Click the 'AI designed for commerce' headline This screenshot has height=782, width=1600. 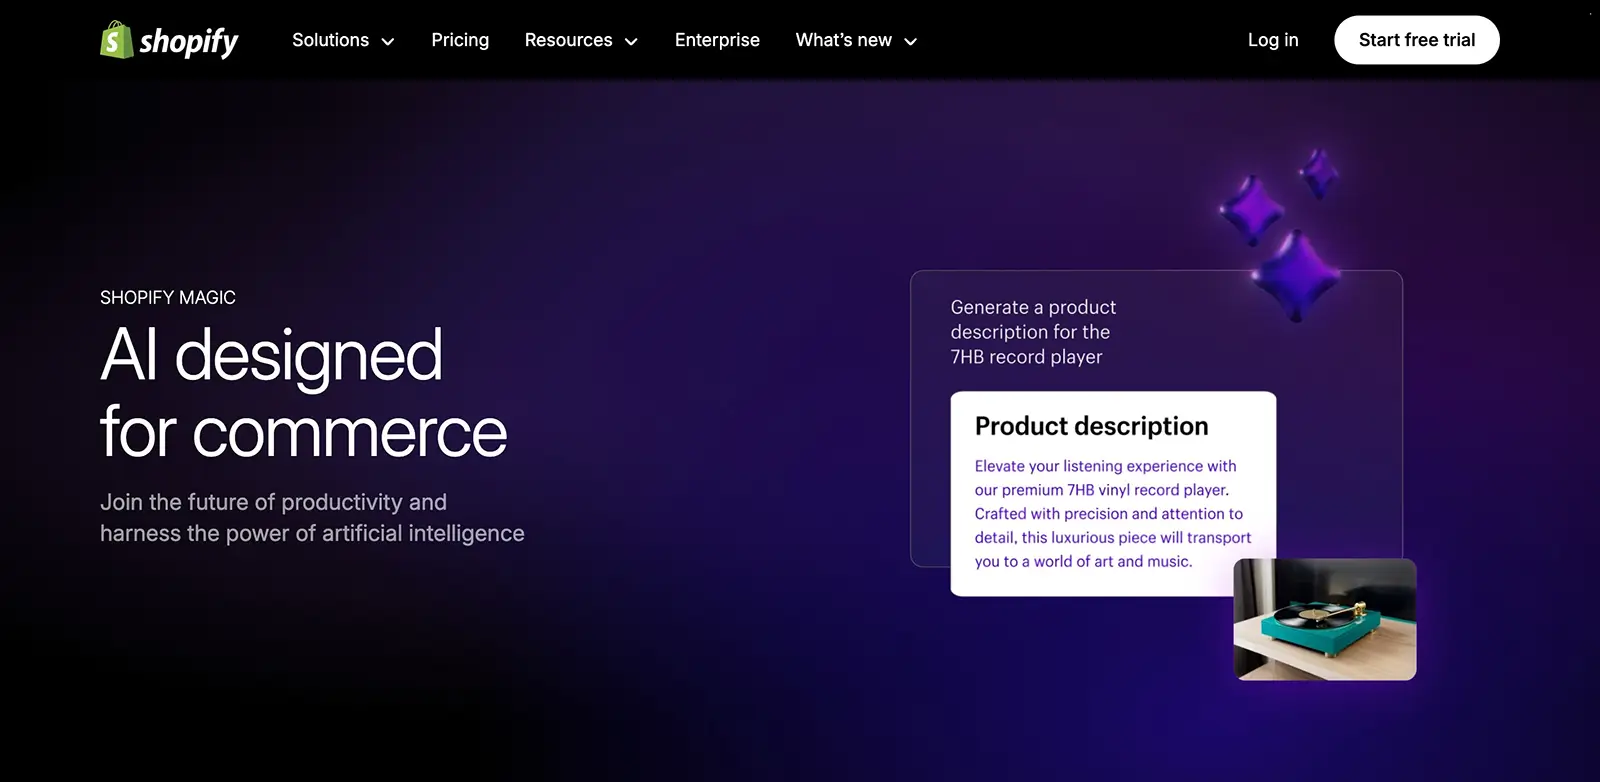tap(304, 393)
